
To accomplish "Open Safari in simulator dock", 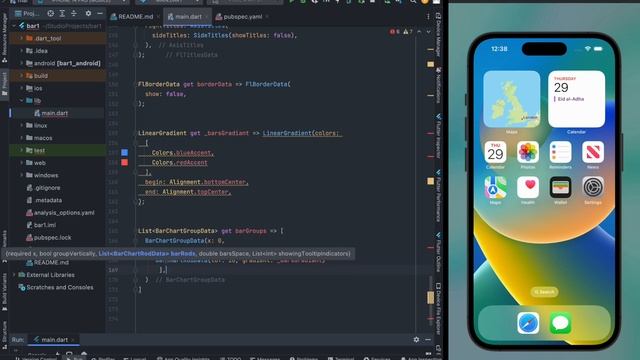I will tap(528, 323).
